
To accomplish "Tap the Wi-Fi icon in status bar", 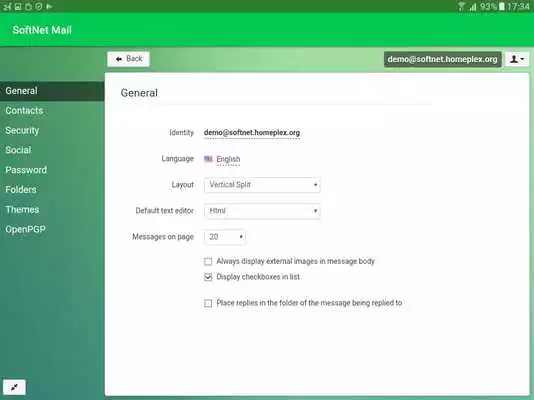I will pos(461,6).
